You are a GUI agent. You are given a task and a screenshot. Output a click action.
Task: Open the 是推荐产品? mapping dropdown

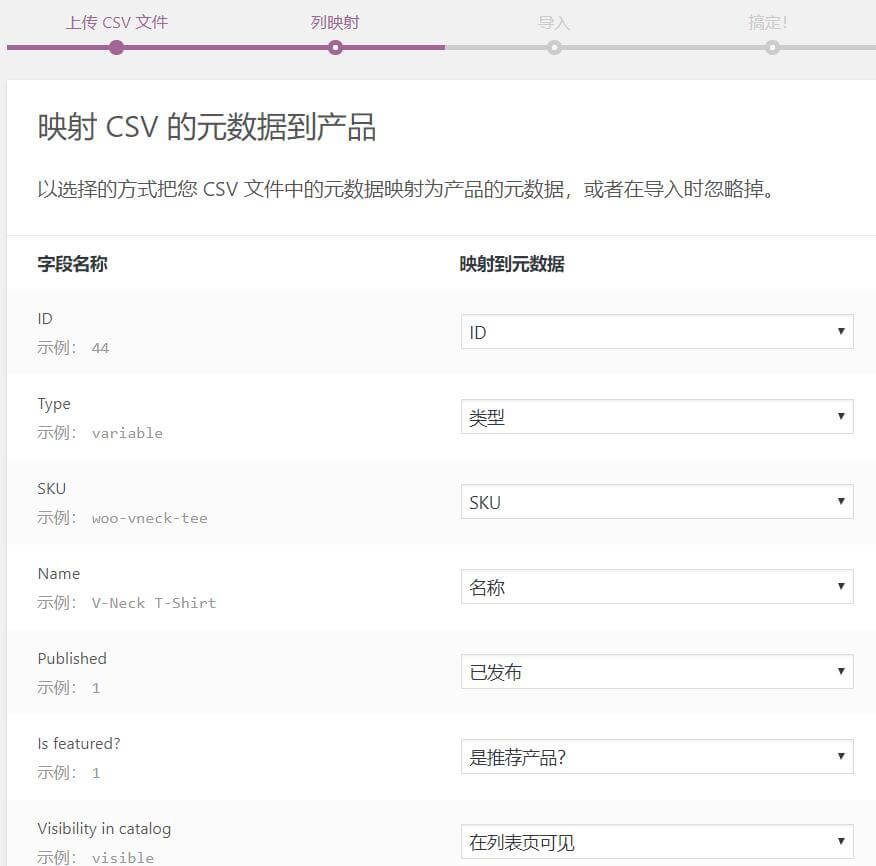pos(656,757)
